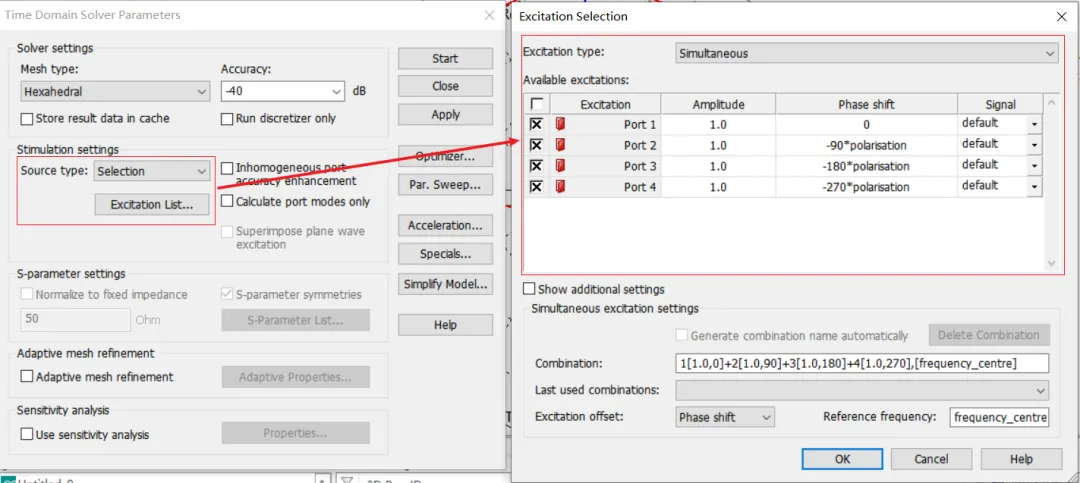This screenshot has height=483, width=1080.
Task: Click the Excitation List... button
Action: [152, 204]
